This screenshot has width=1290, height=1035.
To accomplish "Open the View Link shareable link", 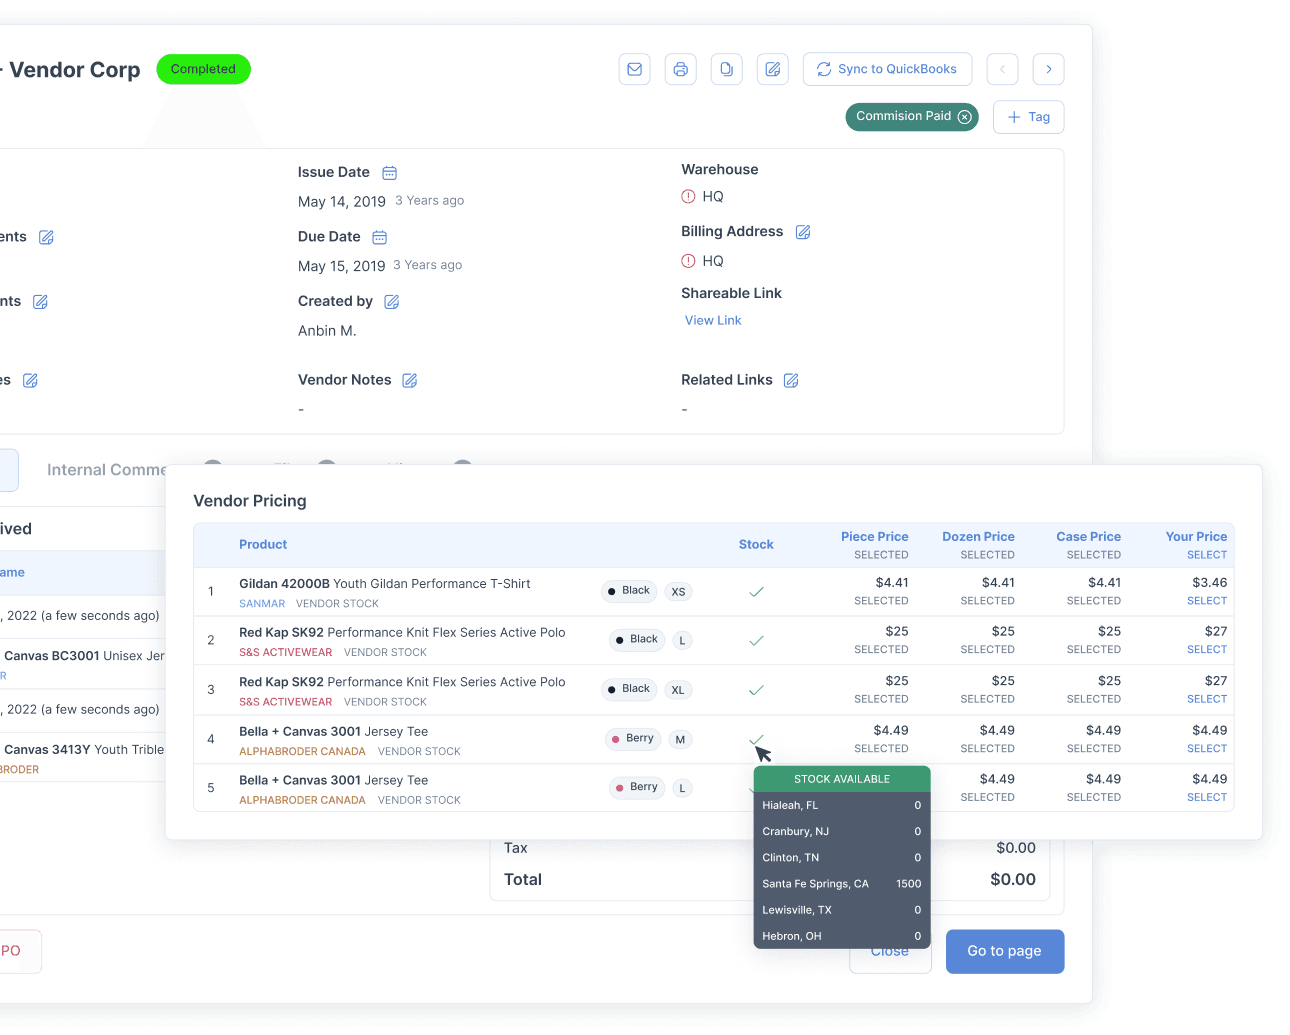I will point(713,321).
